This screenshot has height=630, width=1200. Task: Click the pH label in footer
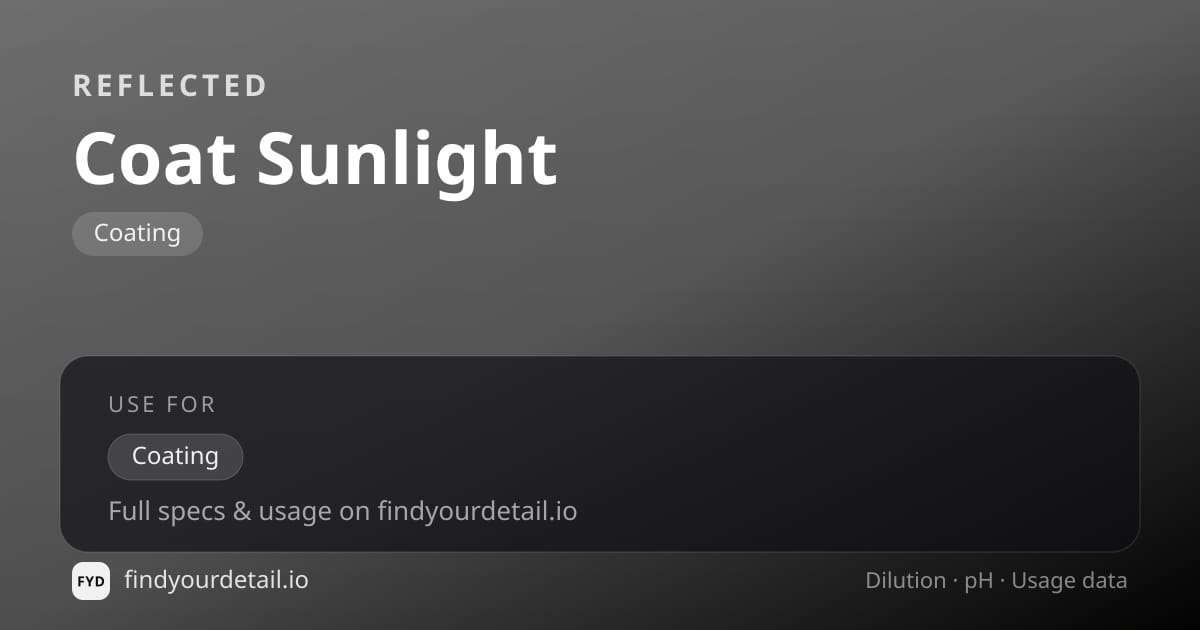(x=978, y=582)
